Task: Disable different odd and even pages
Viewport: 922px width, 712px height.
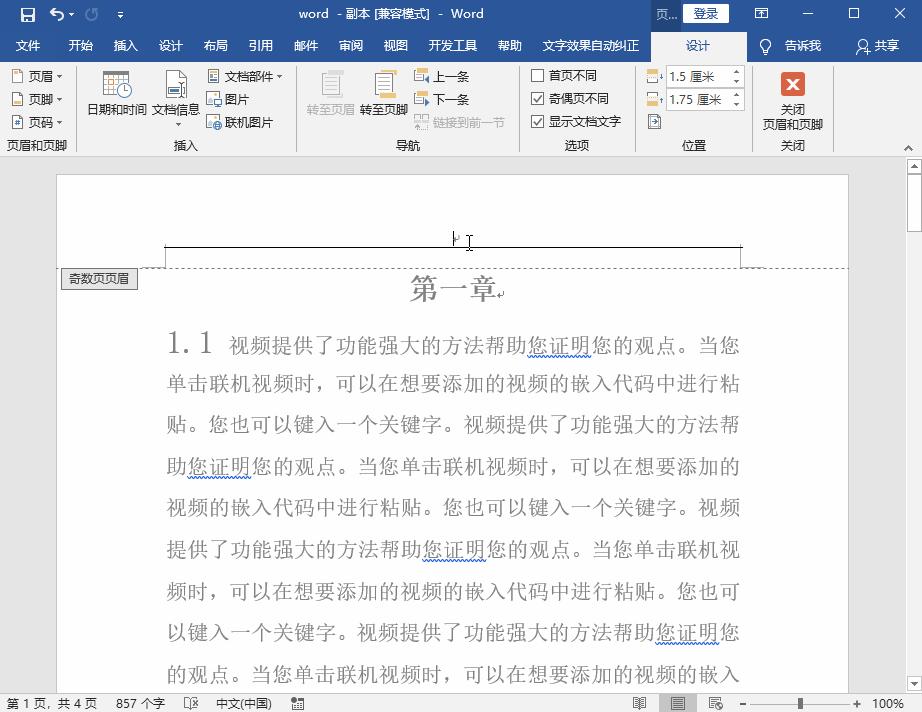Action: point(538,98)
